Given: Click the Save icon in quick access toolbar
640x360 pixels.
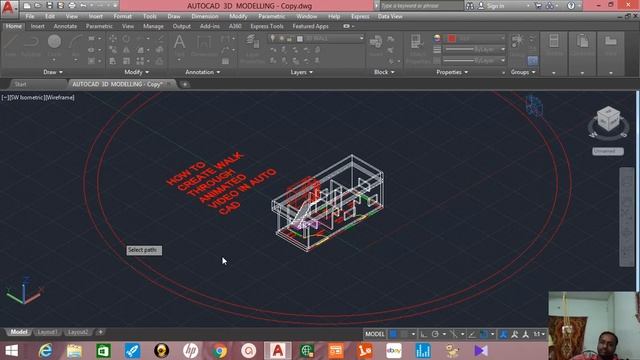Looking at the screenshot, I should click(x=49, y=5).
